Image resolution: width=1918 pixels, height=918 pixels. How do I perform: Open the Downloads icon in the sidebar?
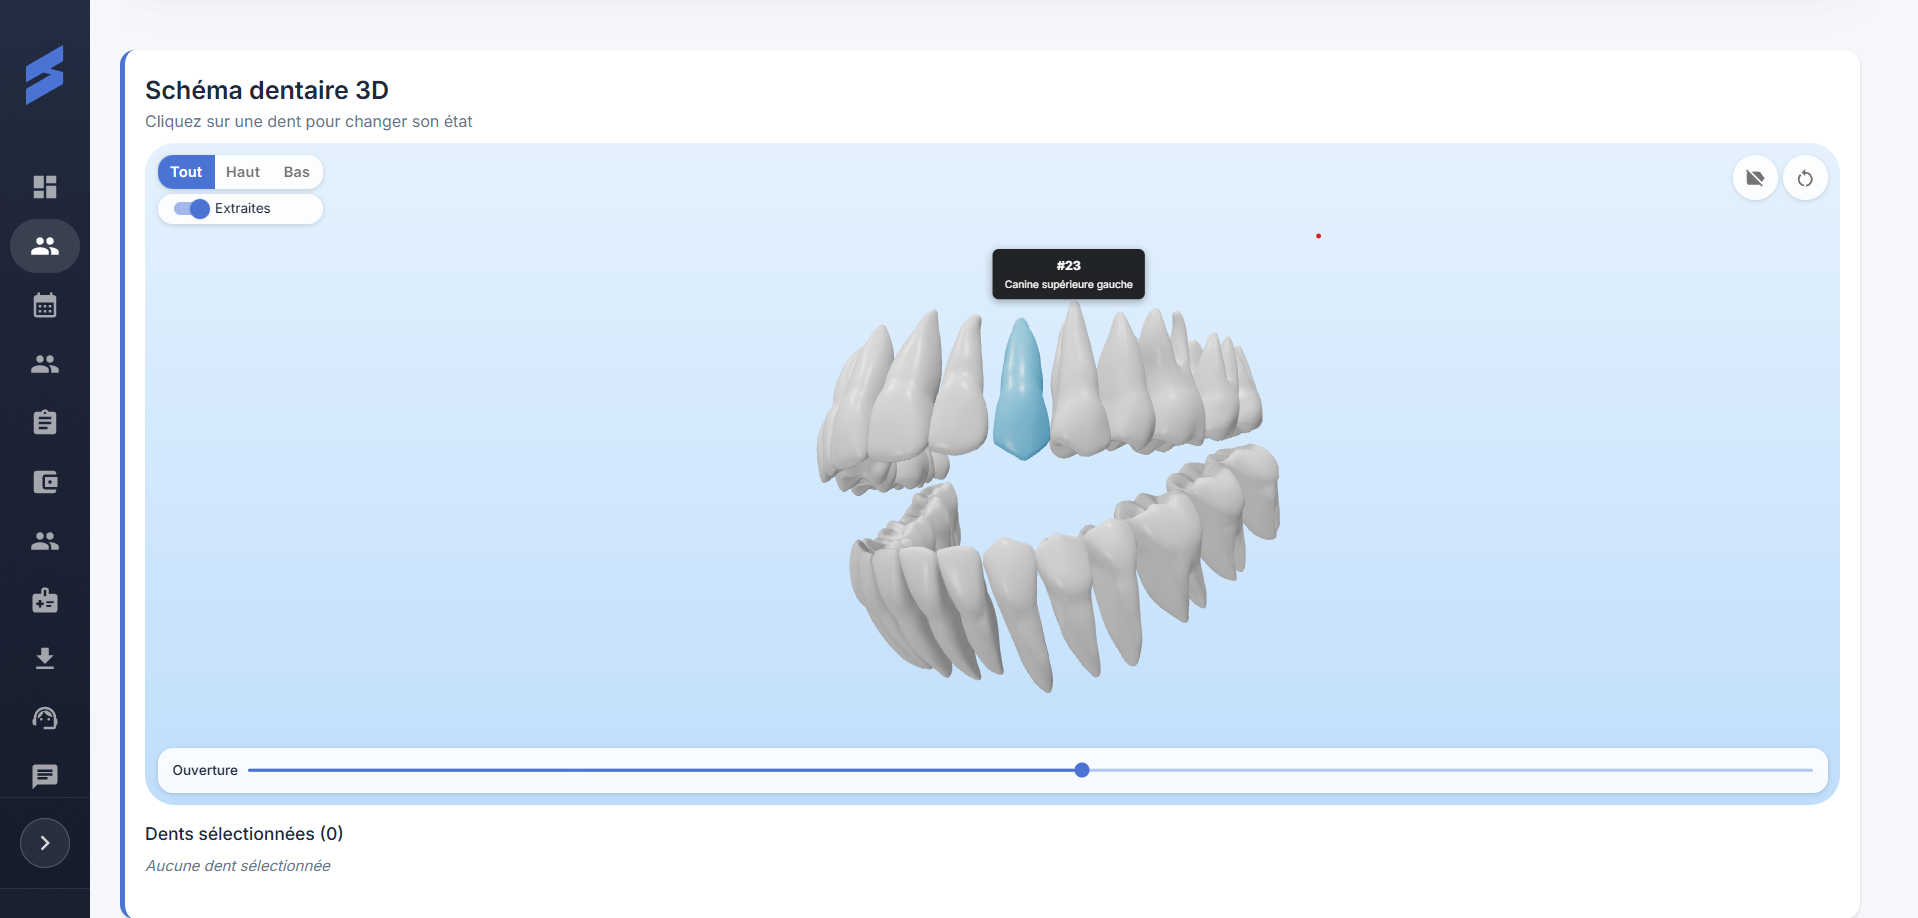(x=44, y=658)
